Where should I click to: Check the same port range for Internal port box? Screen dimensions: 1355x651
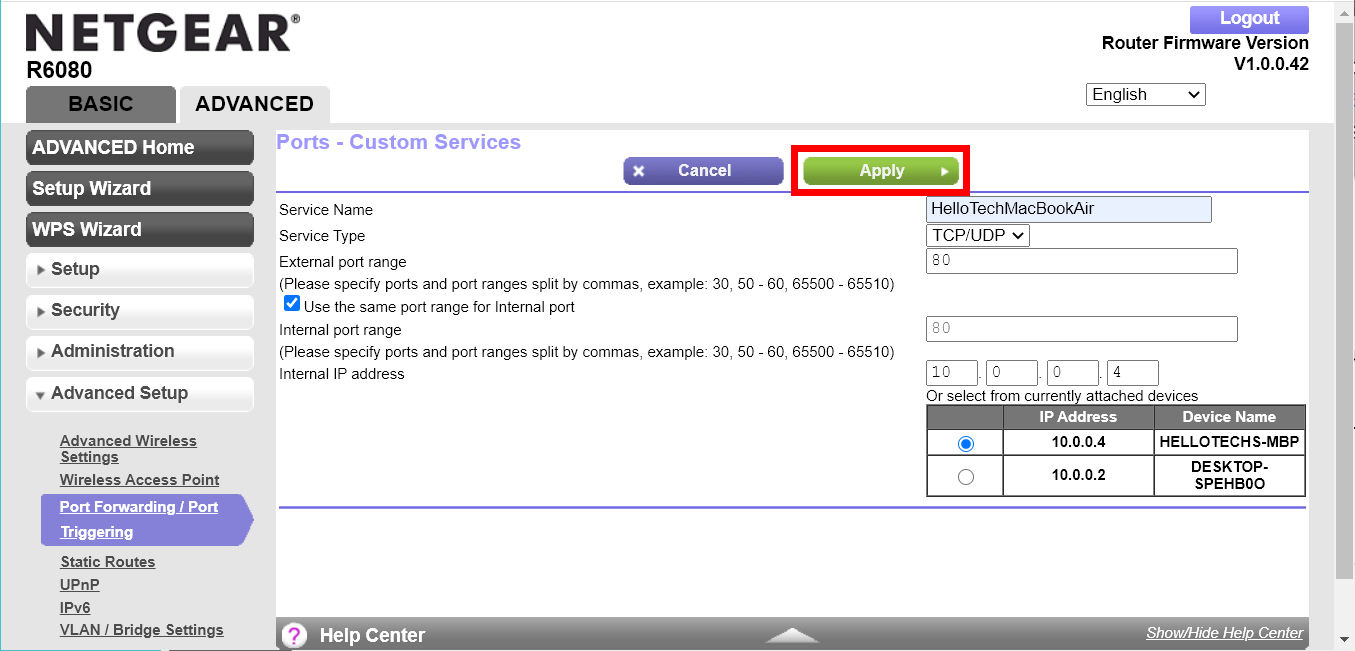(x=292, y=304)
